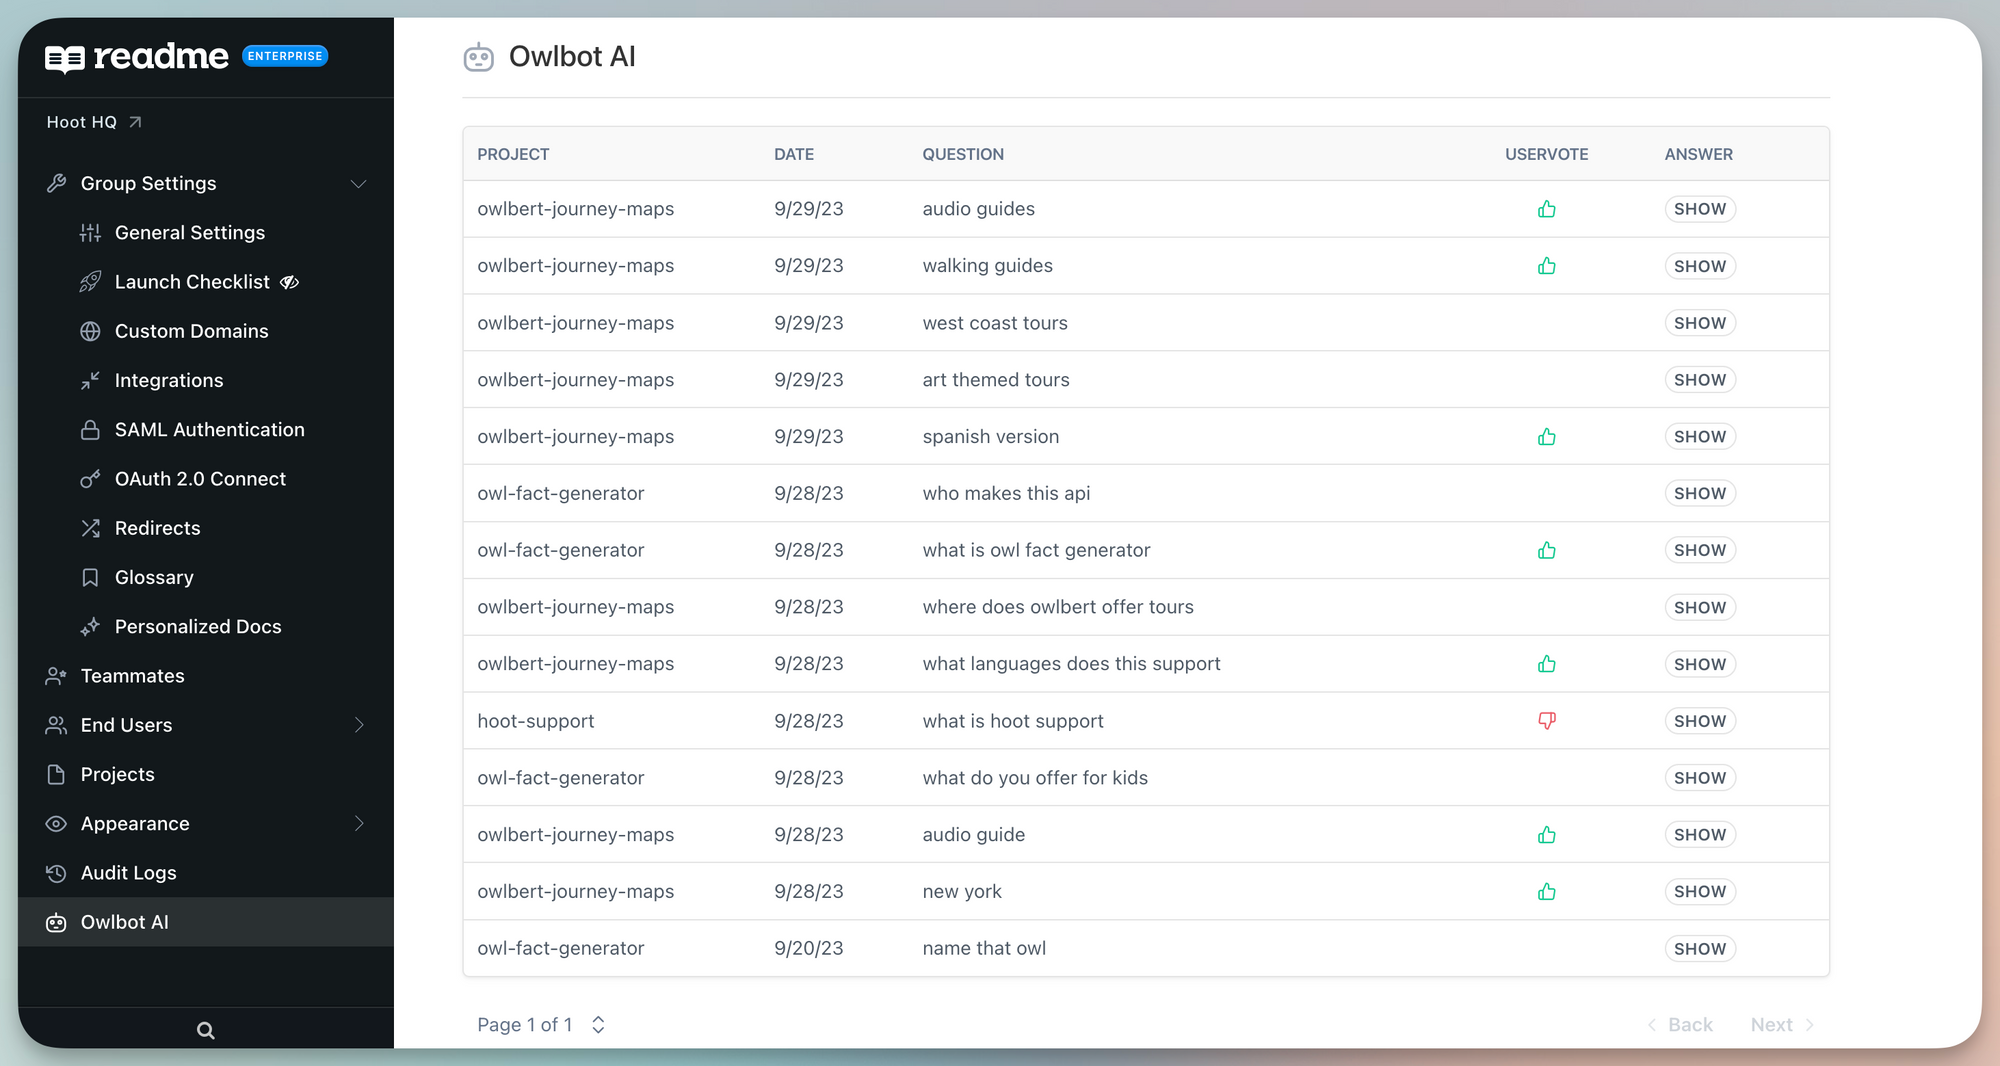The height and width of the screenshot is (1066, 2000).
Task: Go to the Next page
Action: (x=1782, y=1025)
